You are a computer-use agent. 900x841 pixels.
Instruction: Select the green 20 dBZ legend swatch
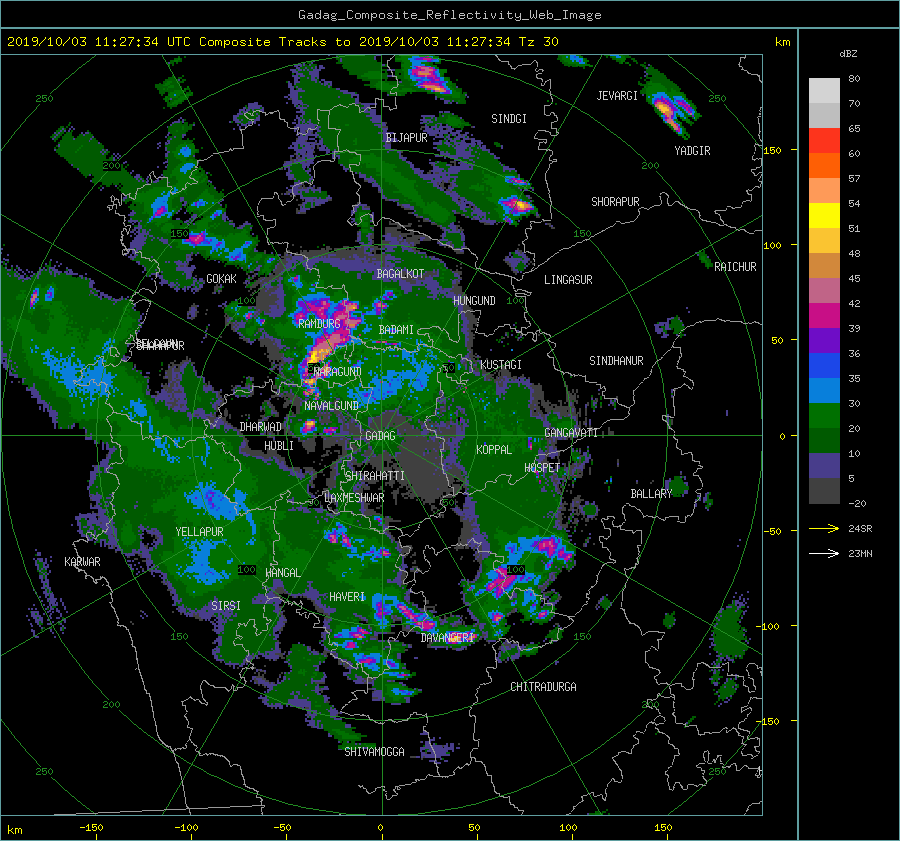tap(824, 416)
